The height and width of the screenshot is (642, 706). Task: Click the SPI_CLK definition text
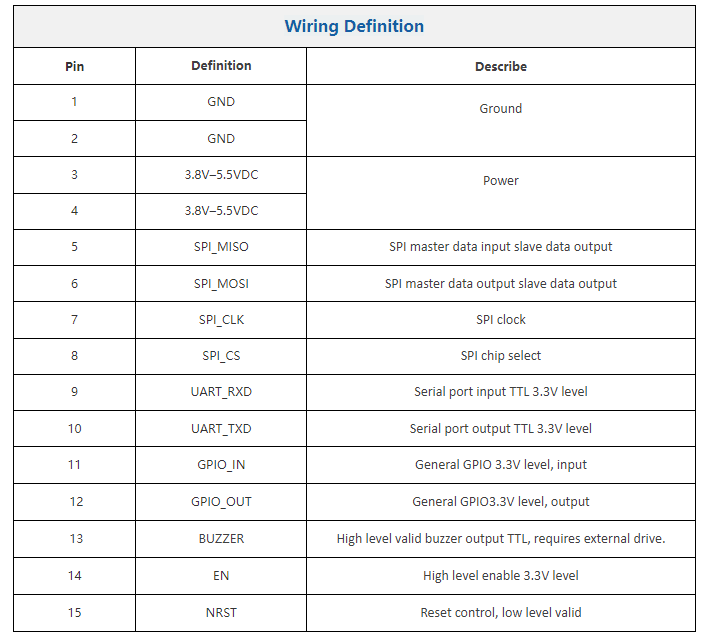click(221, 320)
